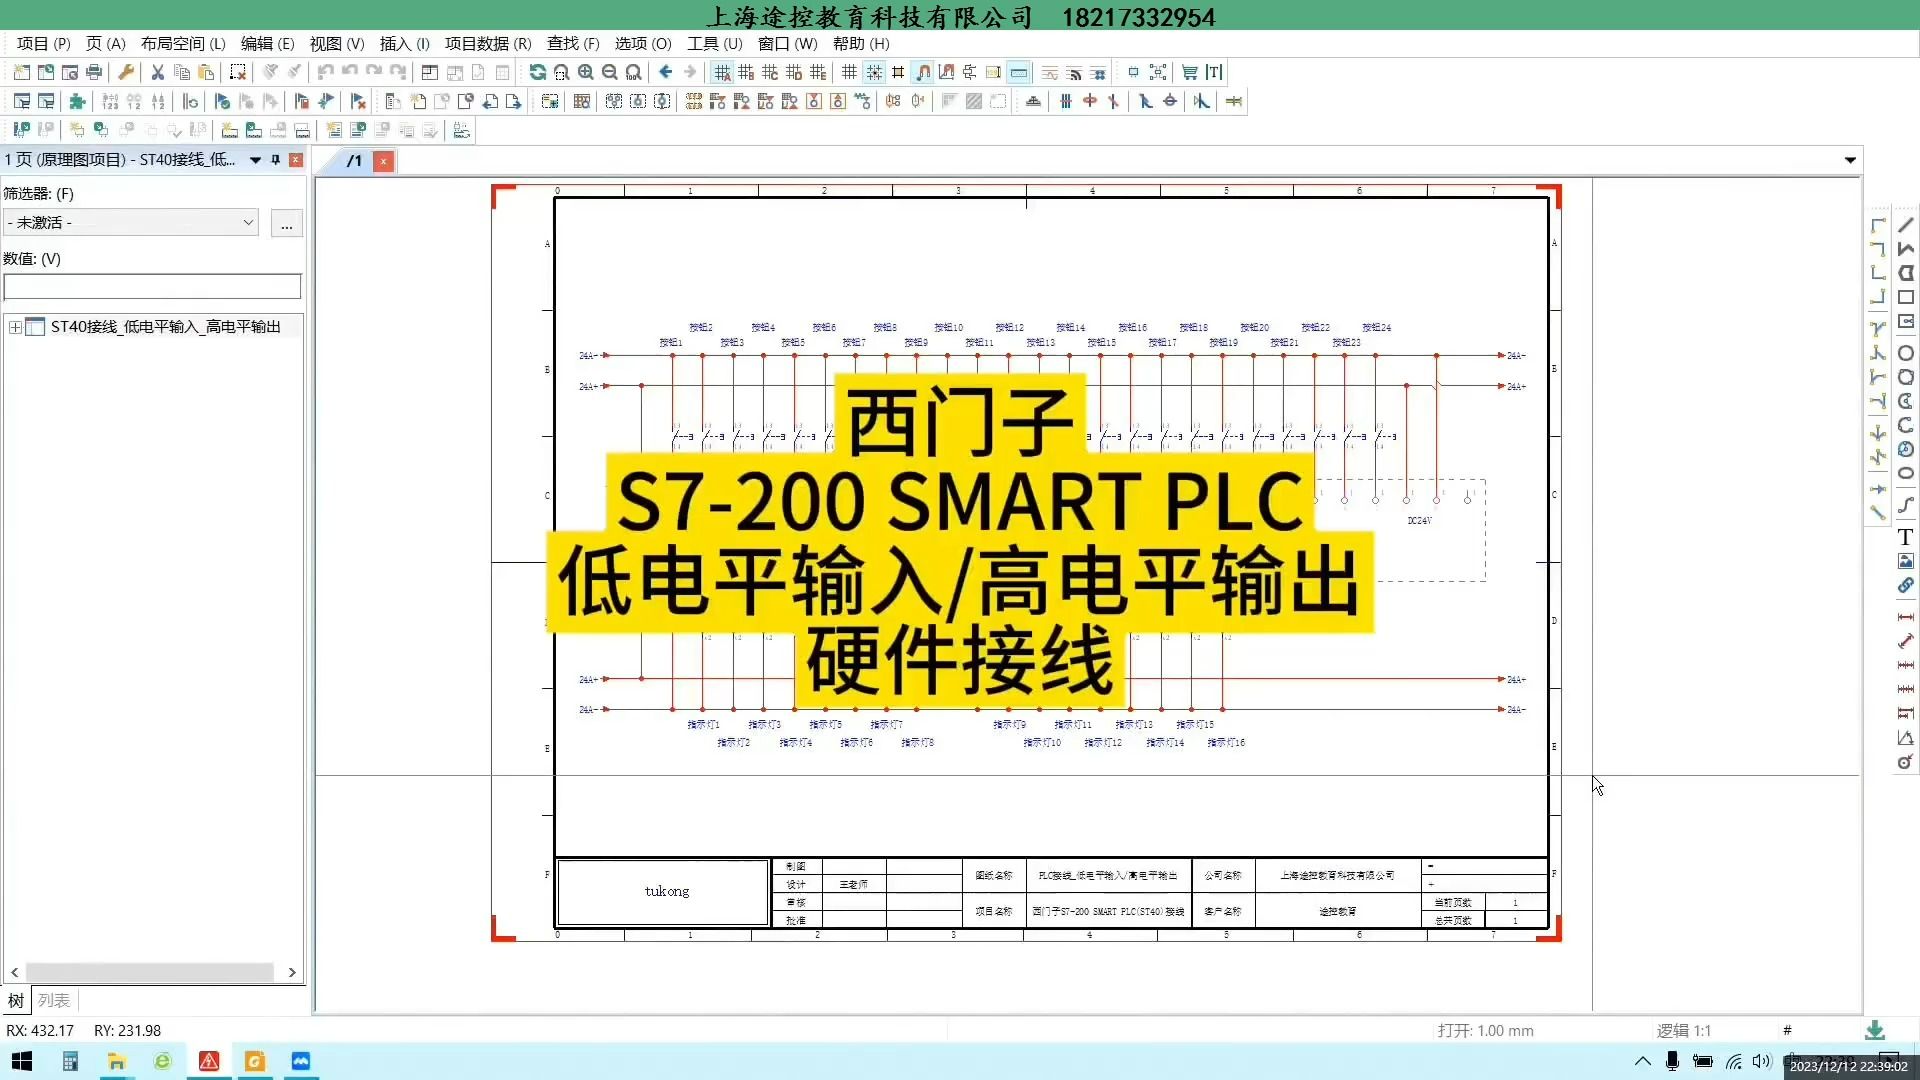Click the Cut scissors icon
The width and height of the screenshot is (1920, 1080).
click(158, 72)
